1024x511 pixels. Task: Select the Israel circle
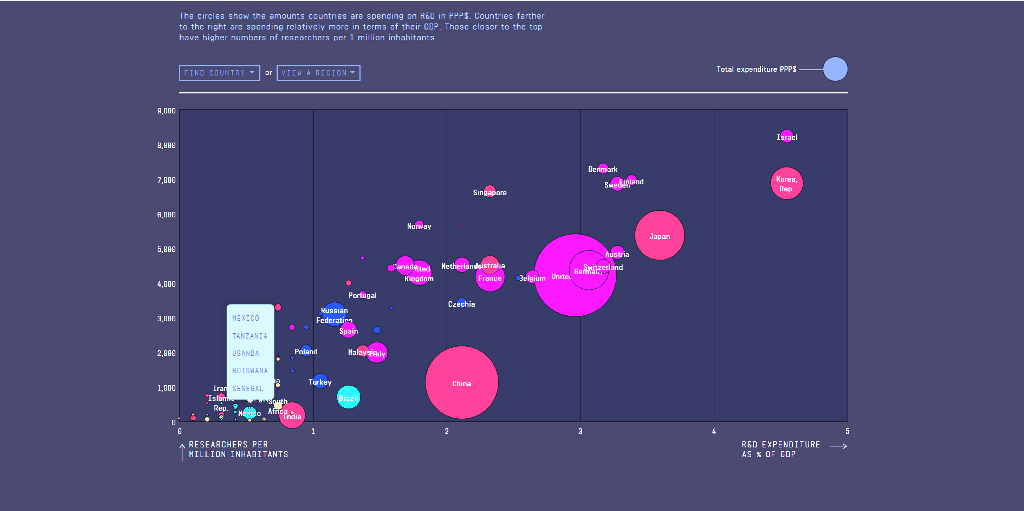click(x=787, y=137)
